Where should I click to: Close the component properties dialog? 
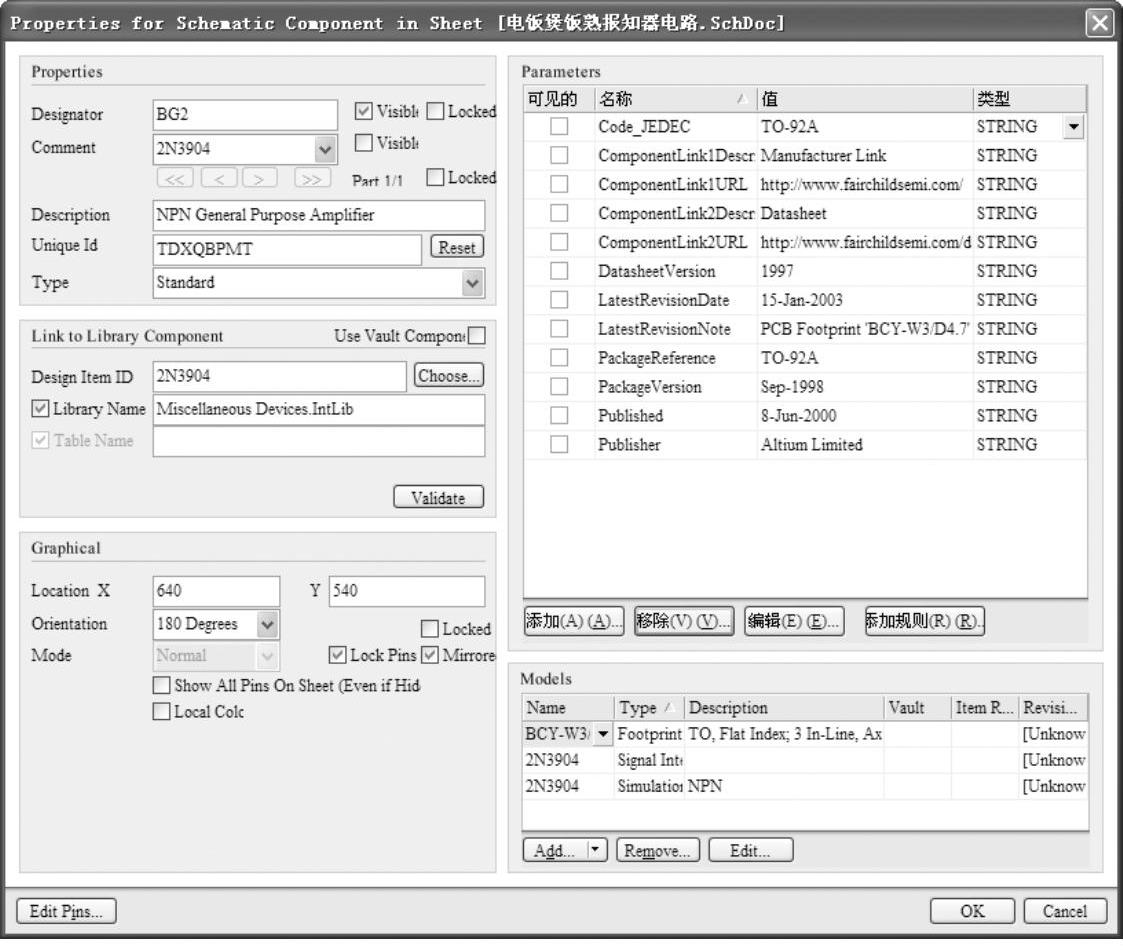(x=1100, y=23)
